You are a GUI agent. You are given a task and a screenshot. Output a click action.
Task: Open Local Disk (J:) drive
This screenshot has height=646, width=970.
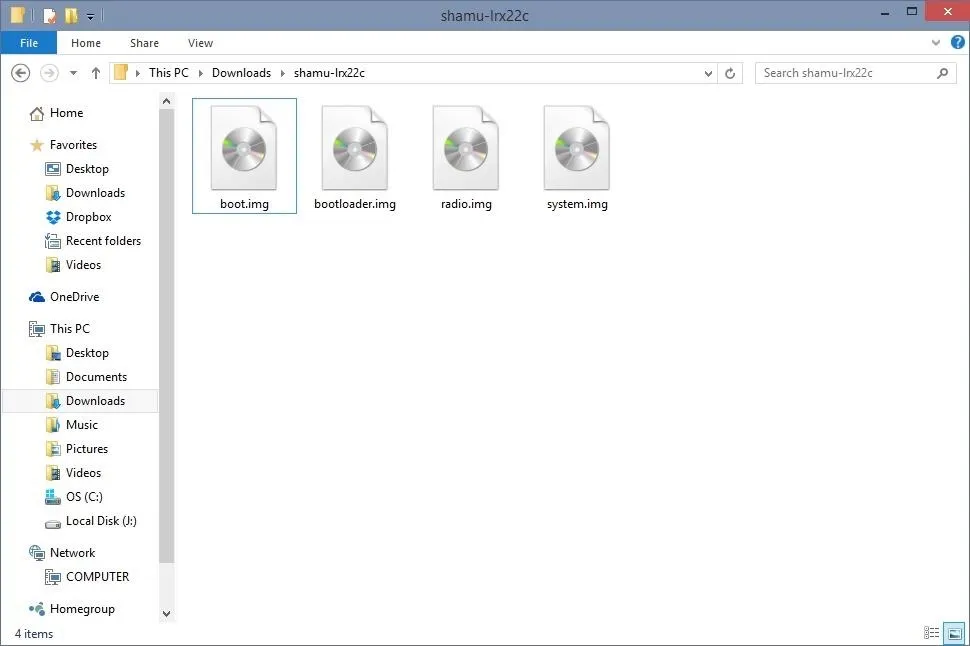[101, 521]
